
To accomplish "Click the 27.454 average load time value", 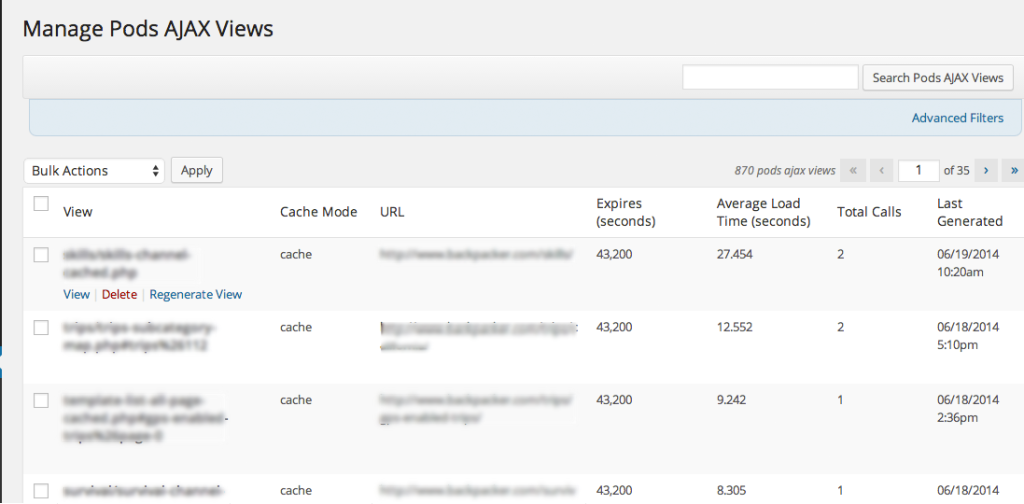I will [x=735, y=255].
